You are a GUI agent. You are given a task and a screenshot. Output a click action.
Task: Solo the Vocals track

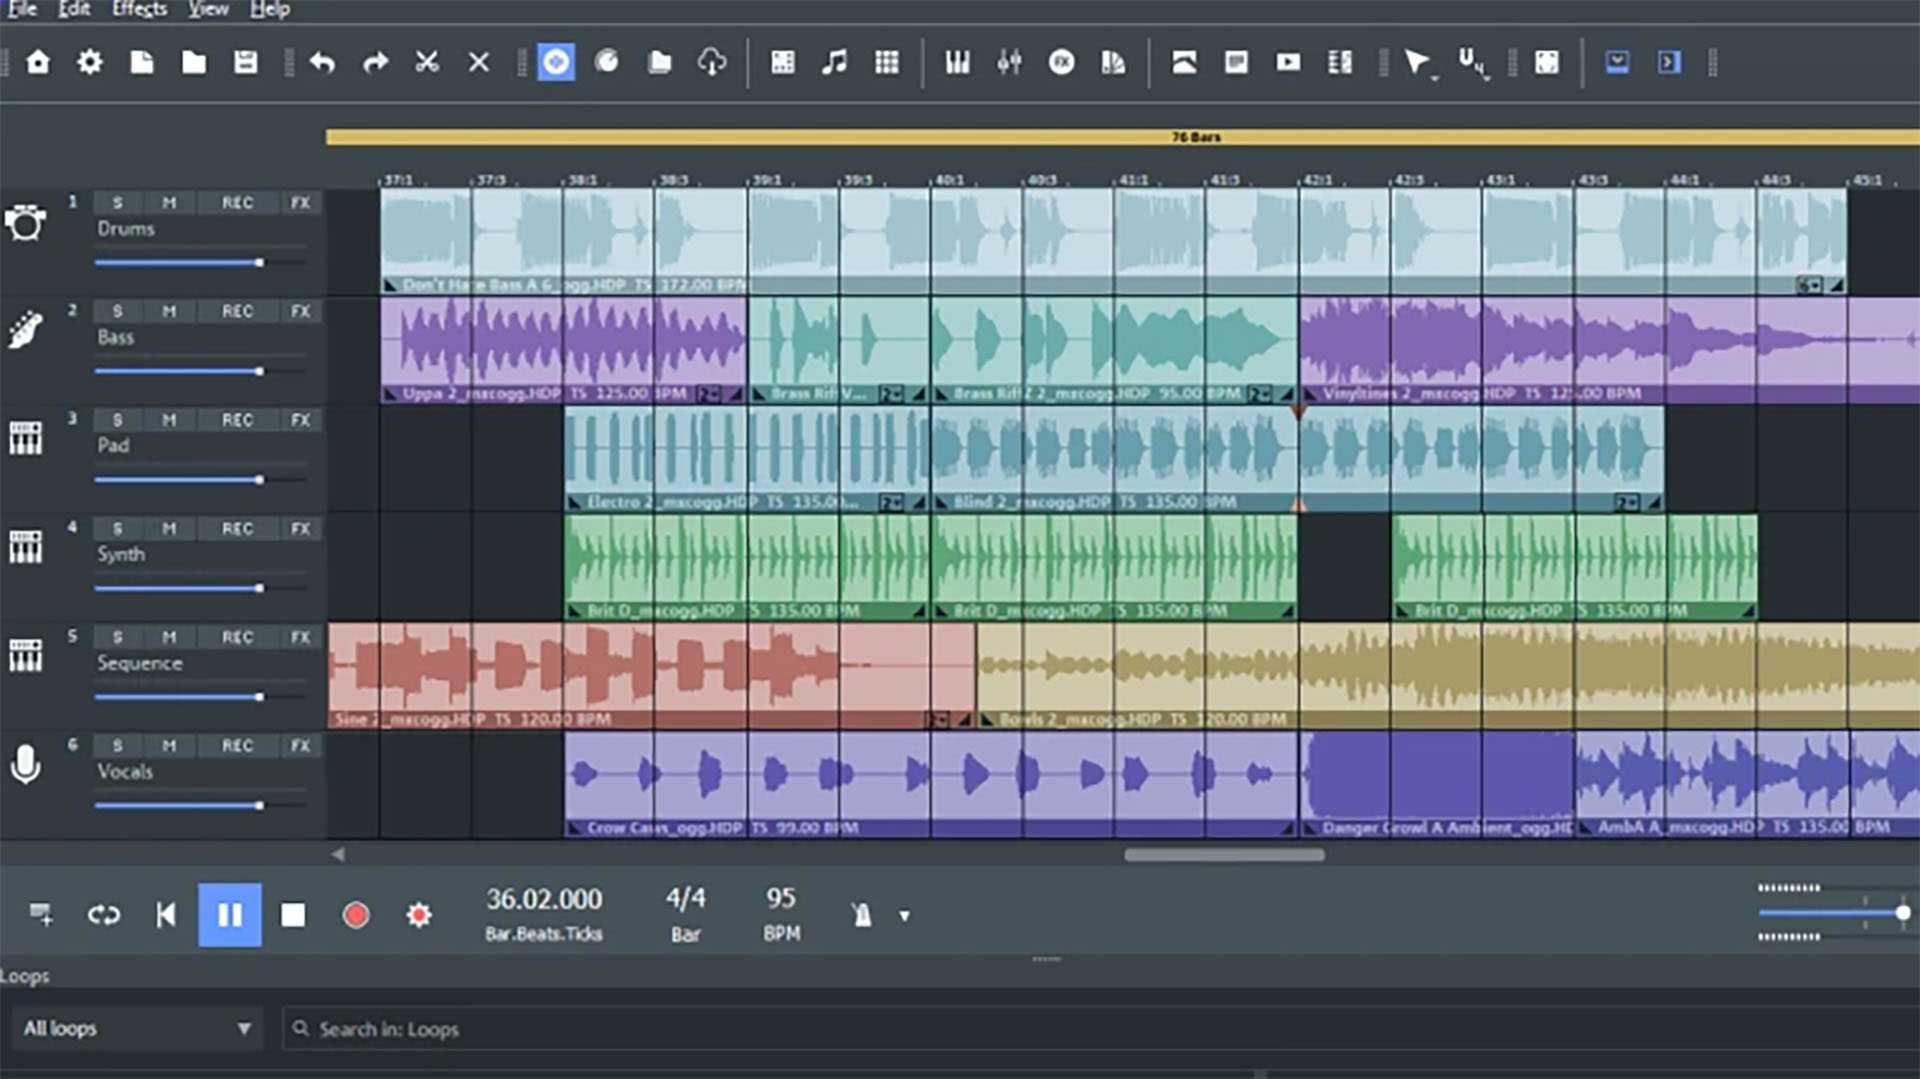118,746
